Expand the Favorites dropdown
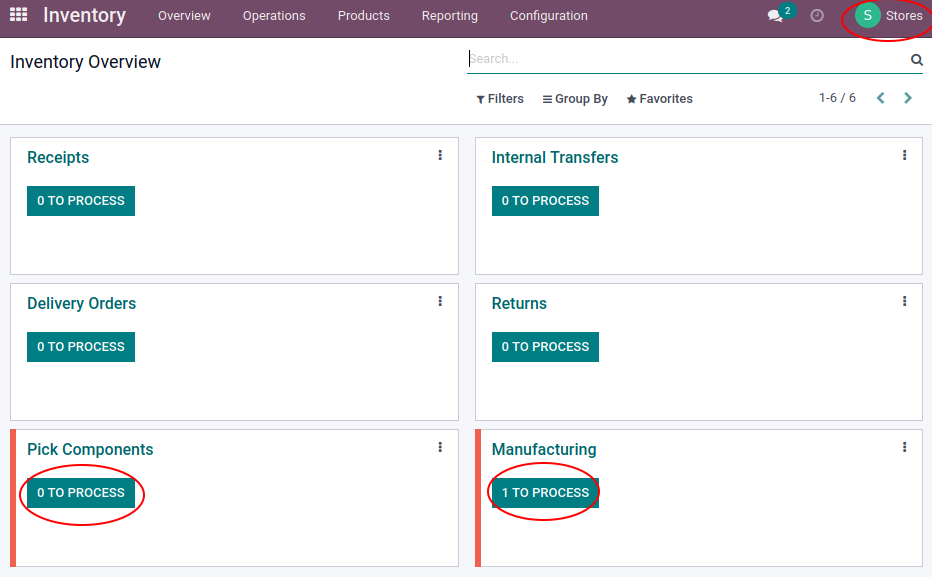Image resolution: width=932 pixels, height=577 pixels. pos(659,99)
